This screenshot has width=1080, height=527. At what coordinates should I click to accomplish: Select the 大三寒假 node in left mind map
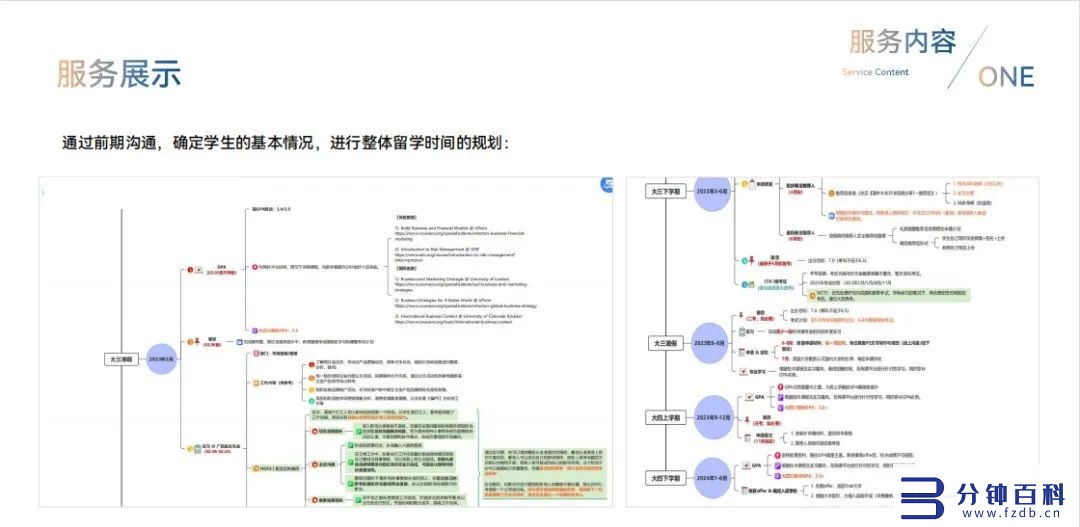point(123,359)
